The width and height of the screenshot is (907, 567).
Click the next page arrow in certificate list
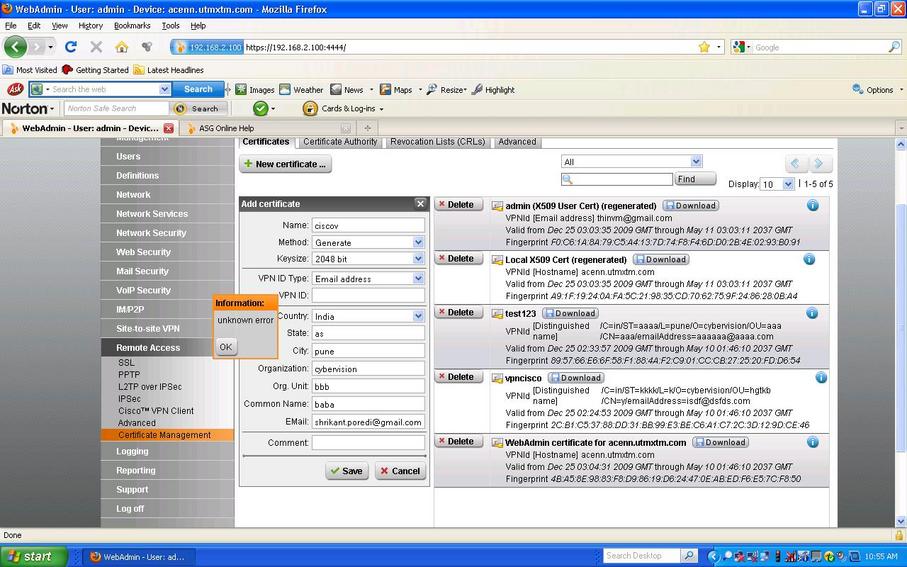(x=820, y=164)
